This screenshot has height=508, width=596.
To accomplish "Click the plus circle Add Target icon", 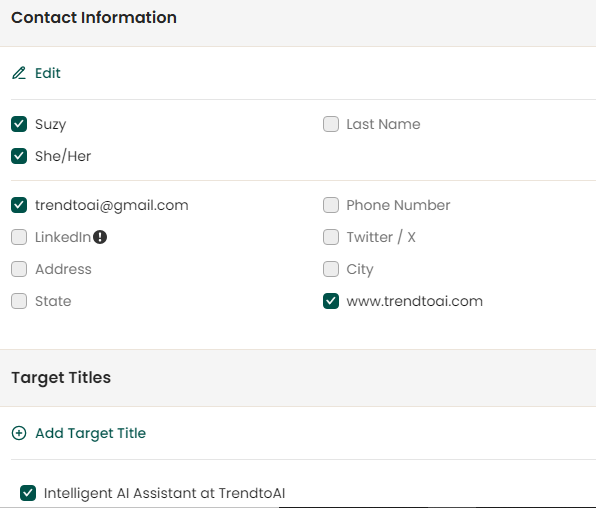I will [x=19, y=433].
